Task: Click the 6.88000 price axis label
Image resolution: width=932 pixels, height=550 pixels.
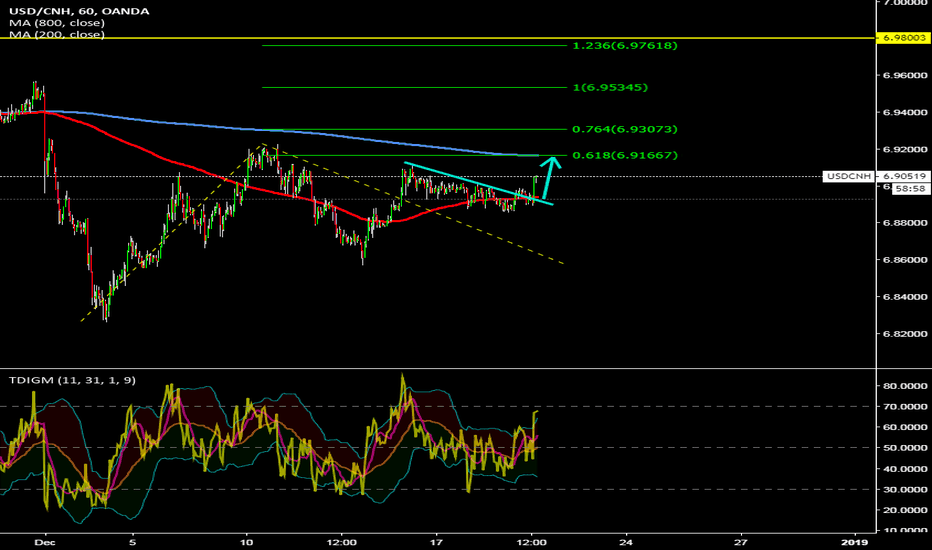Action: tap(905, 223)
